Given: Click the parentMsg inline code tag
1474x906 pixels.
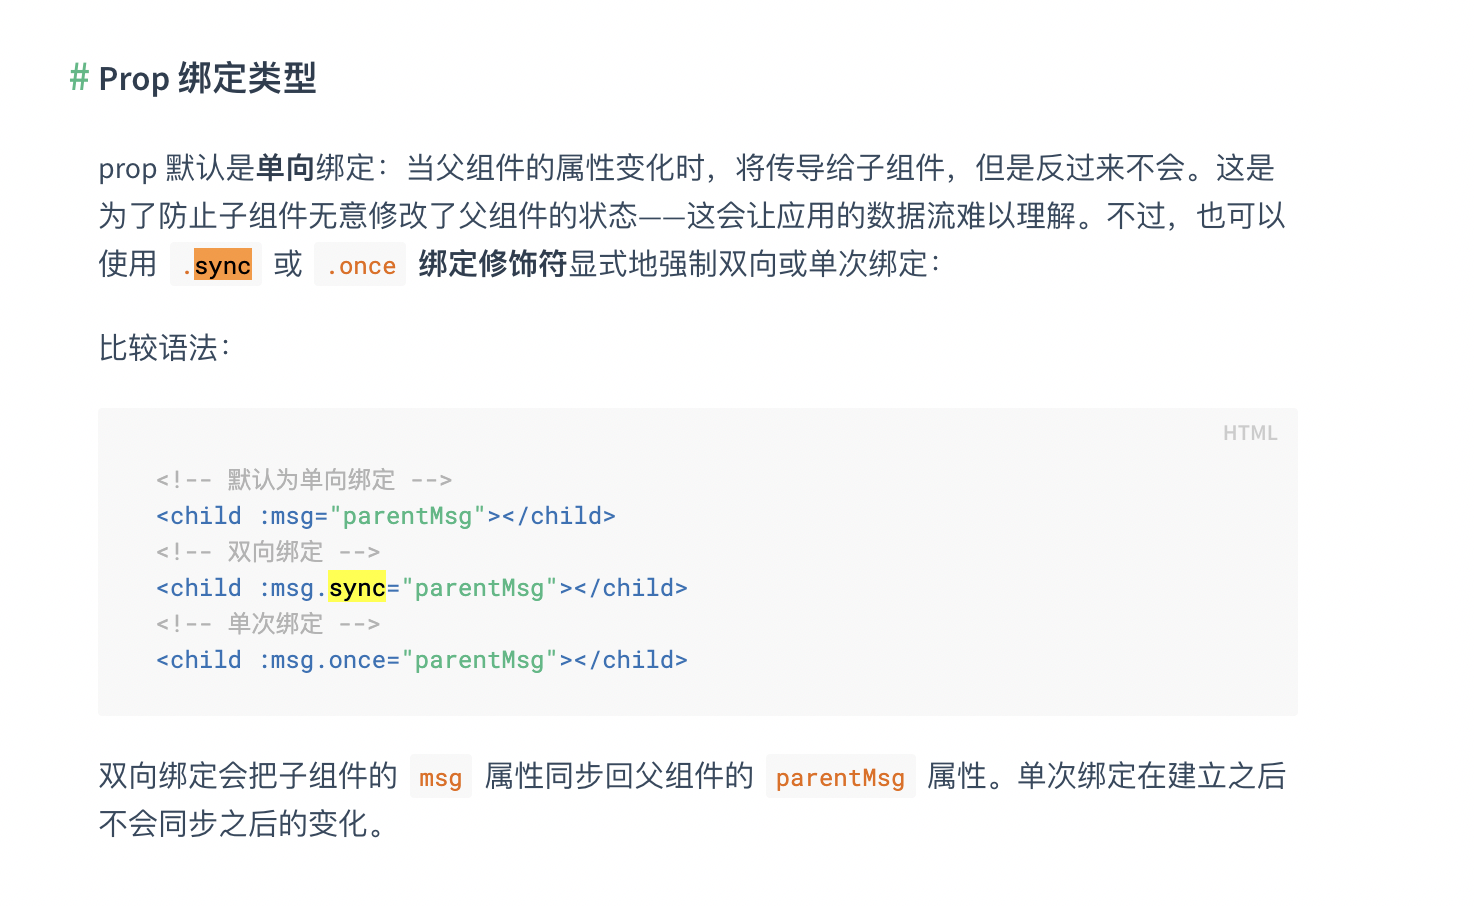Looking at the screenshot, I should (840, 777).
